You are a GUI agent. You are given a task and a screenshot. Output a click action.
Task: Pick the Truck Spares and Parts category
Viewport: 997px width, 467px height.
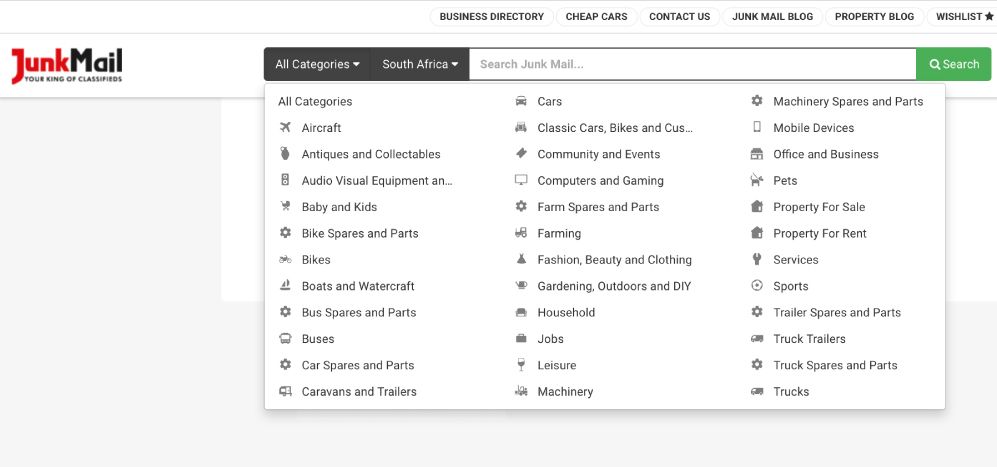835,365
